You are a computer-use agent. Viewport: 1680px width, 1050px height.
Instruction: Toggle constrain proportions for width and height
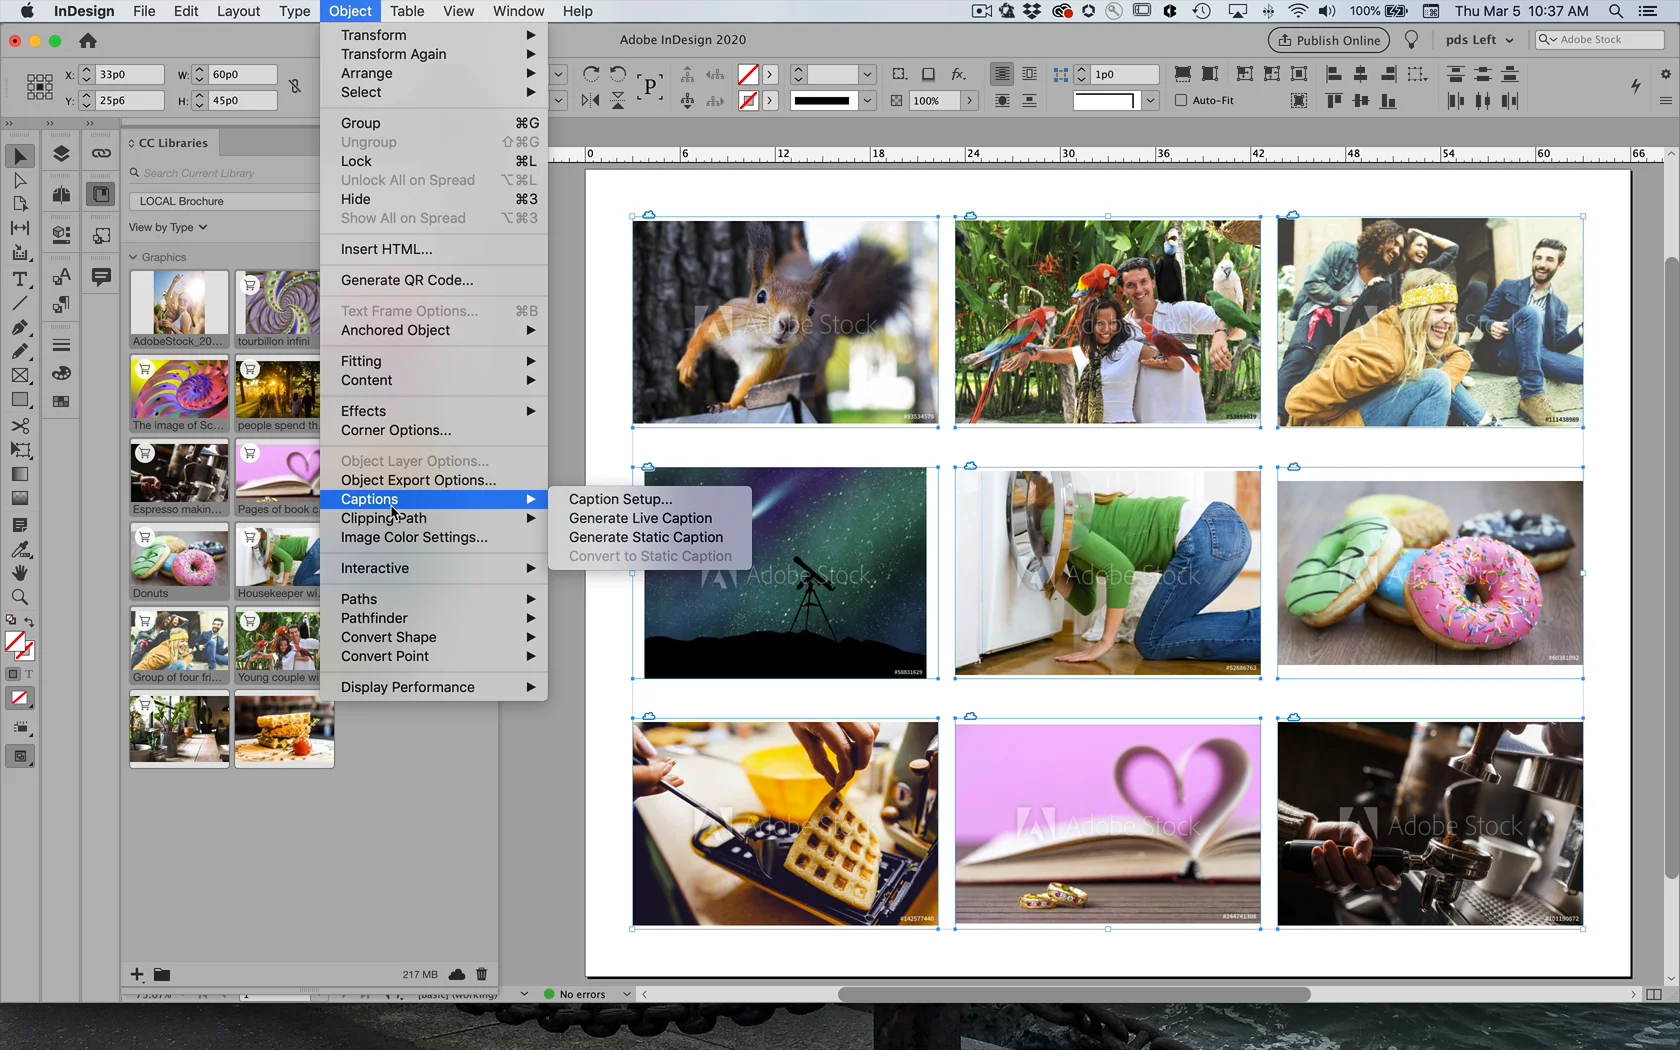click(x=295, y=87)
